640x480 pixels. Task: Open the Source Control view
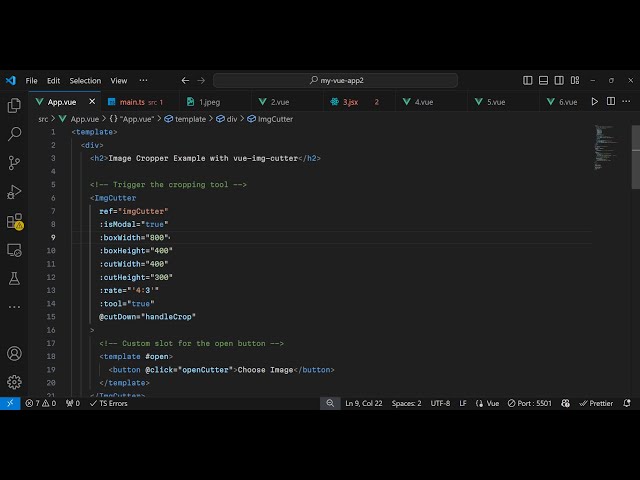click(x=14, y=162)
